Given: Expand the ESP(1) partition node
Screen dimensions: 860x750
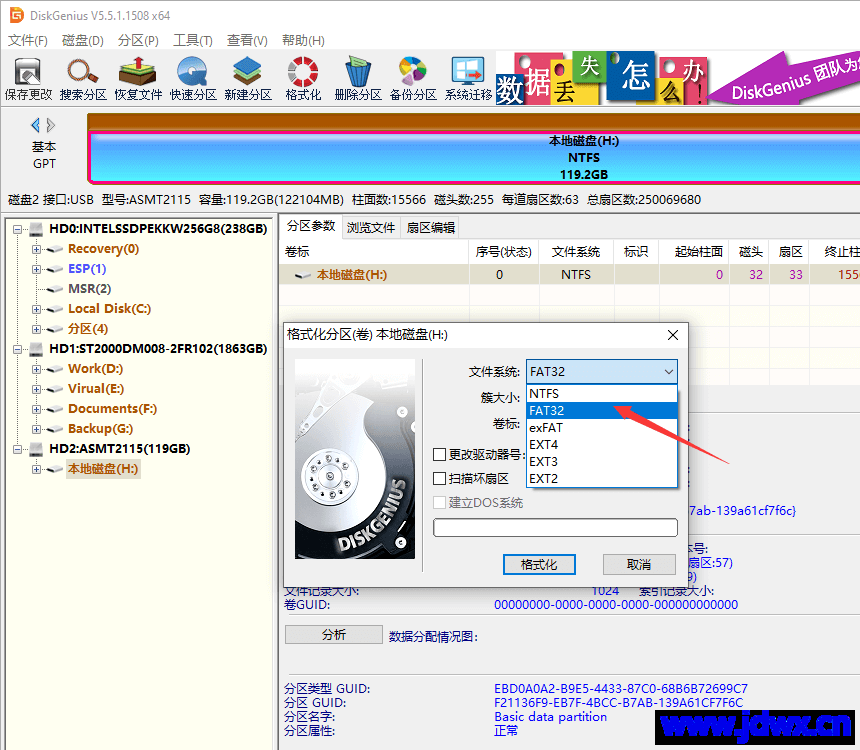Looking at the screenshot, I should pos(36,269).
